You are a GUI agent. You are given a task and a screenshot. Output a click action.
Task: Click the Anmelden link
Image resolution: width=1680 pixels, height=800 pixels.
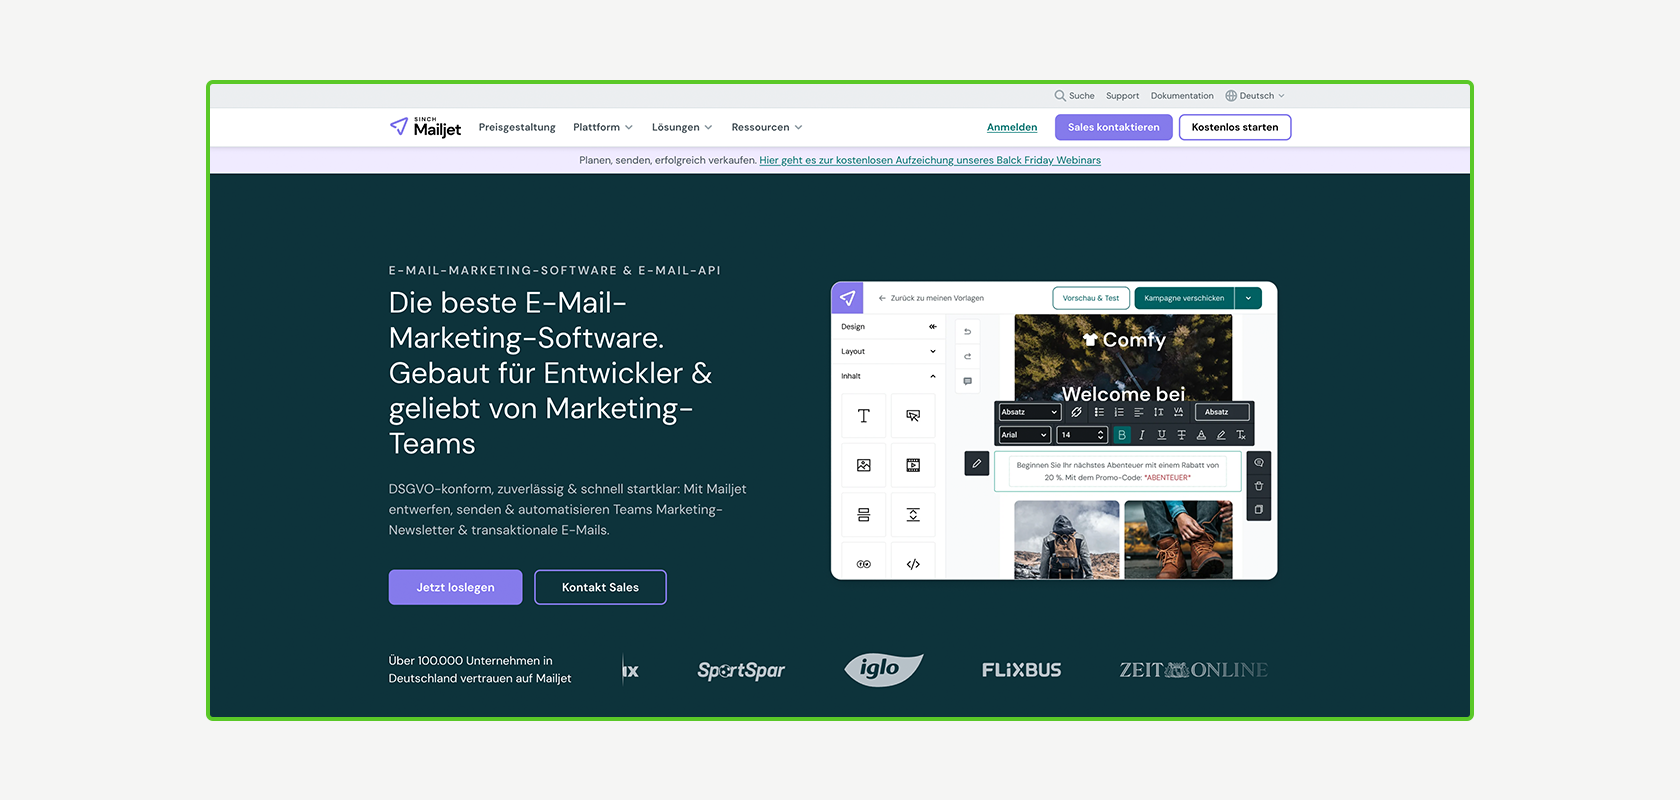1012,127
